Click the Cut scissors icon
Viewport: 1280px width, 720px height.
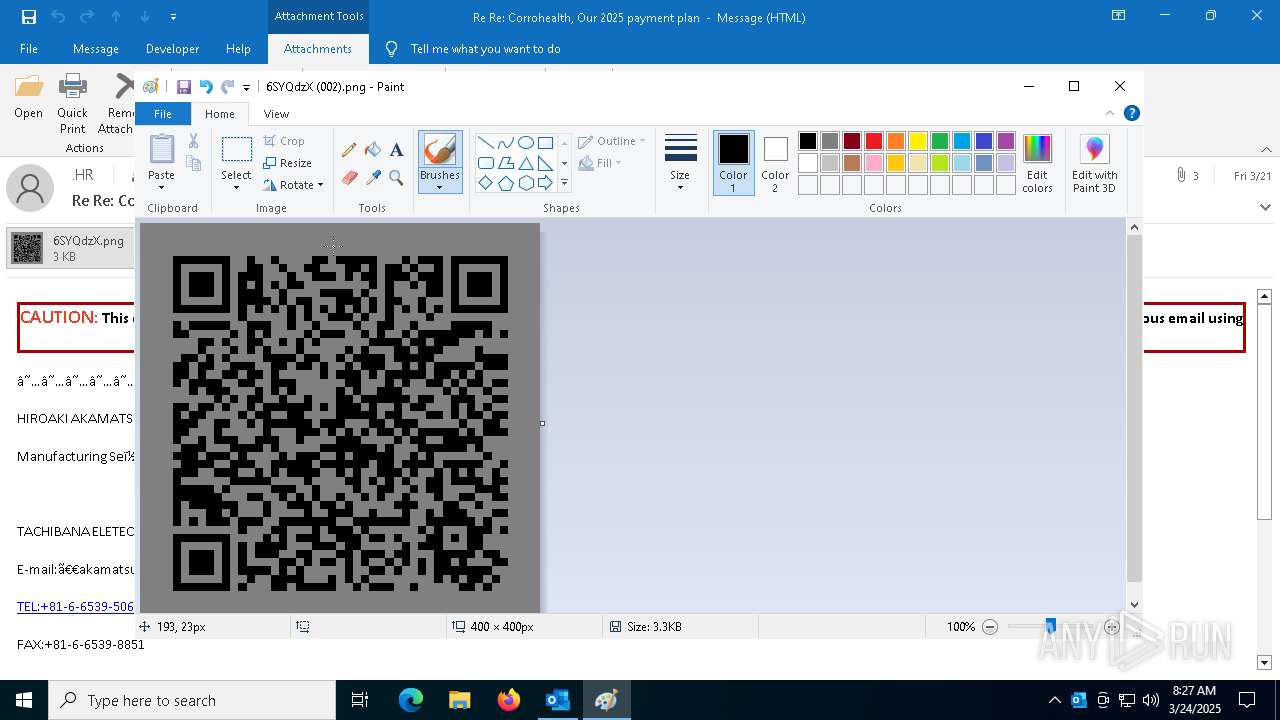pos(194,141)
